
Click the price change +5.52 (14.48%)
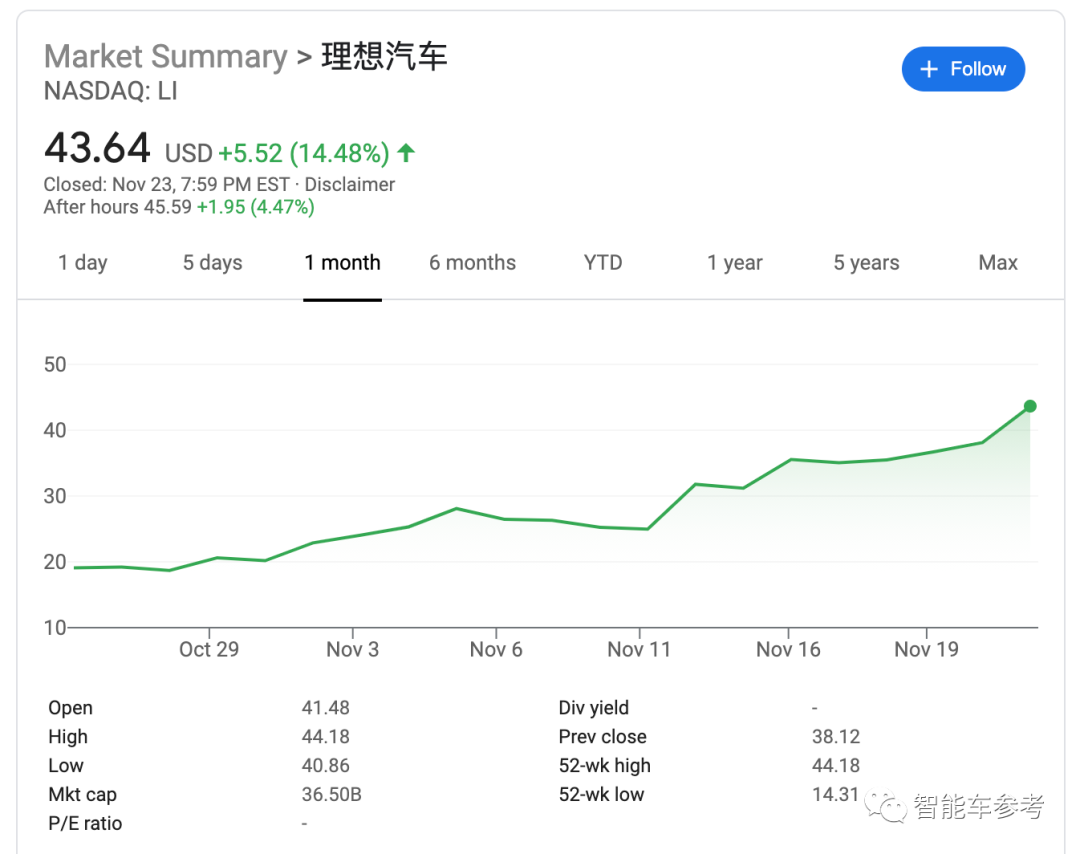pos(304,153)
